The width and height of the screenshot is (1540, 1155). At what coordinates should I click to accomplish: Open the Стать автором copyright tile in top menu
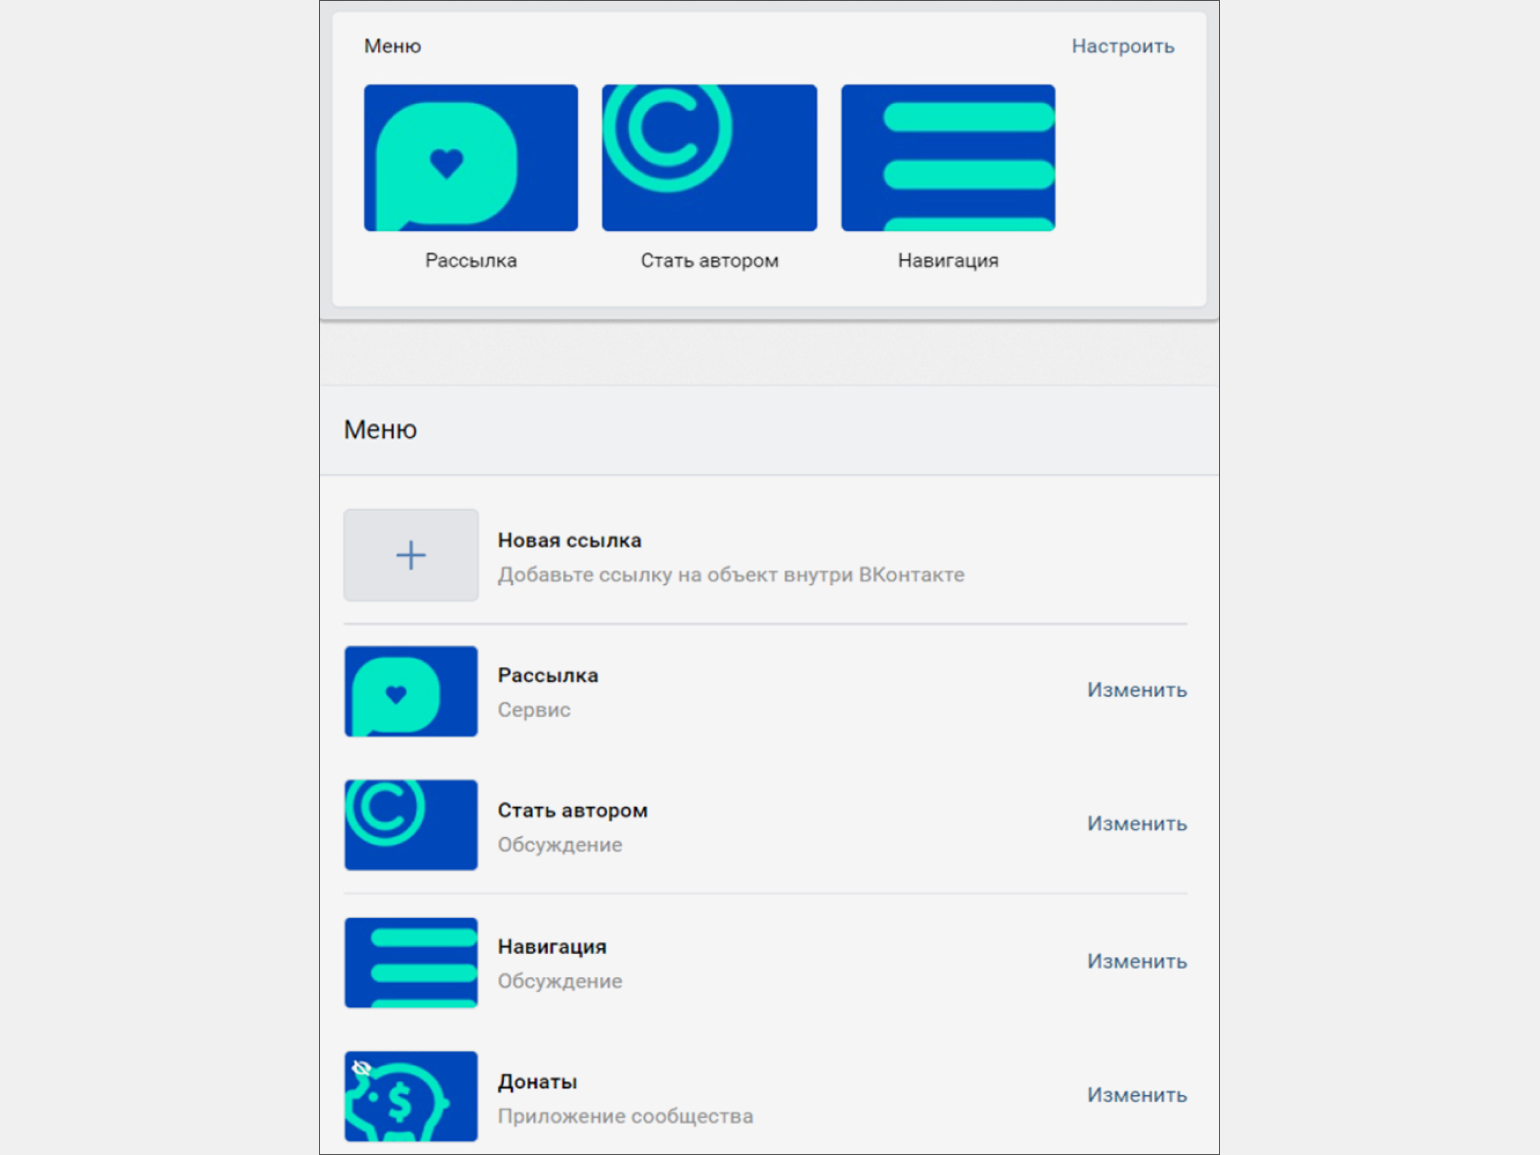709,158
